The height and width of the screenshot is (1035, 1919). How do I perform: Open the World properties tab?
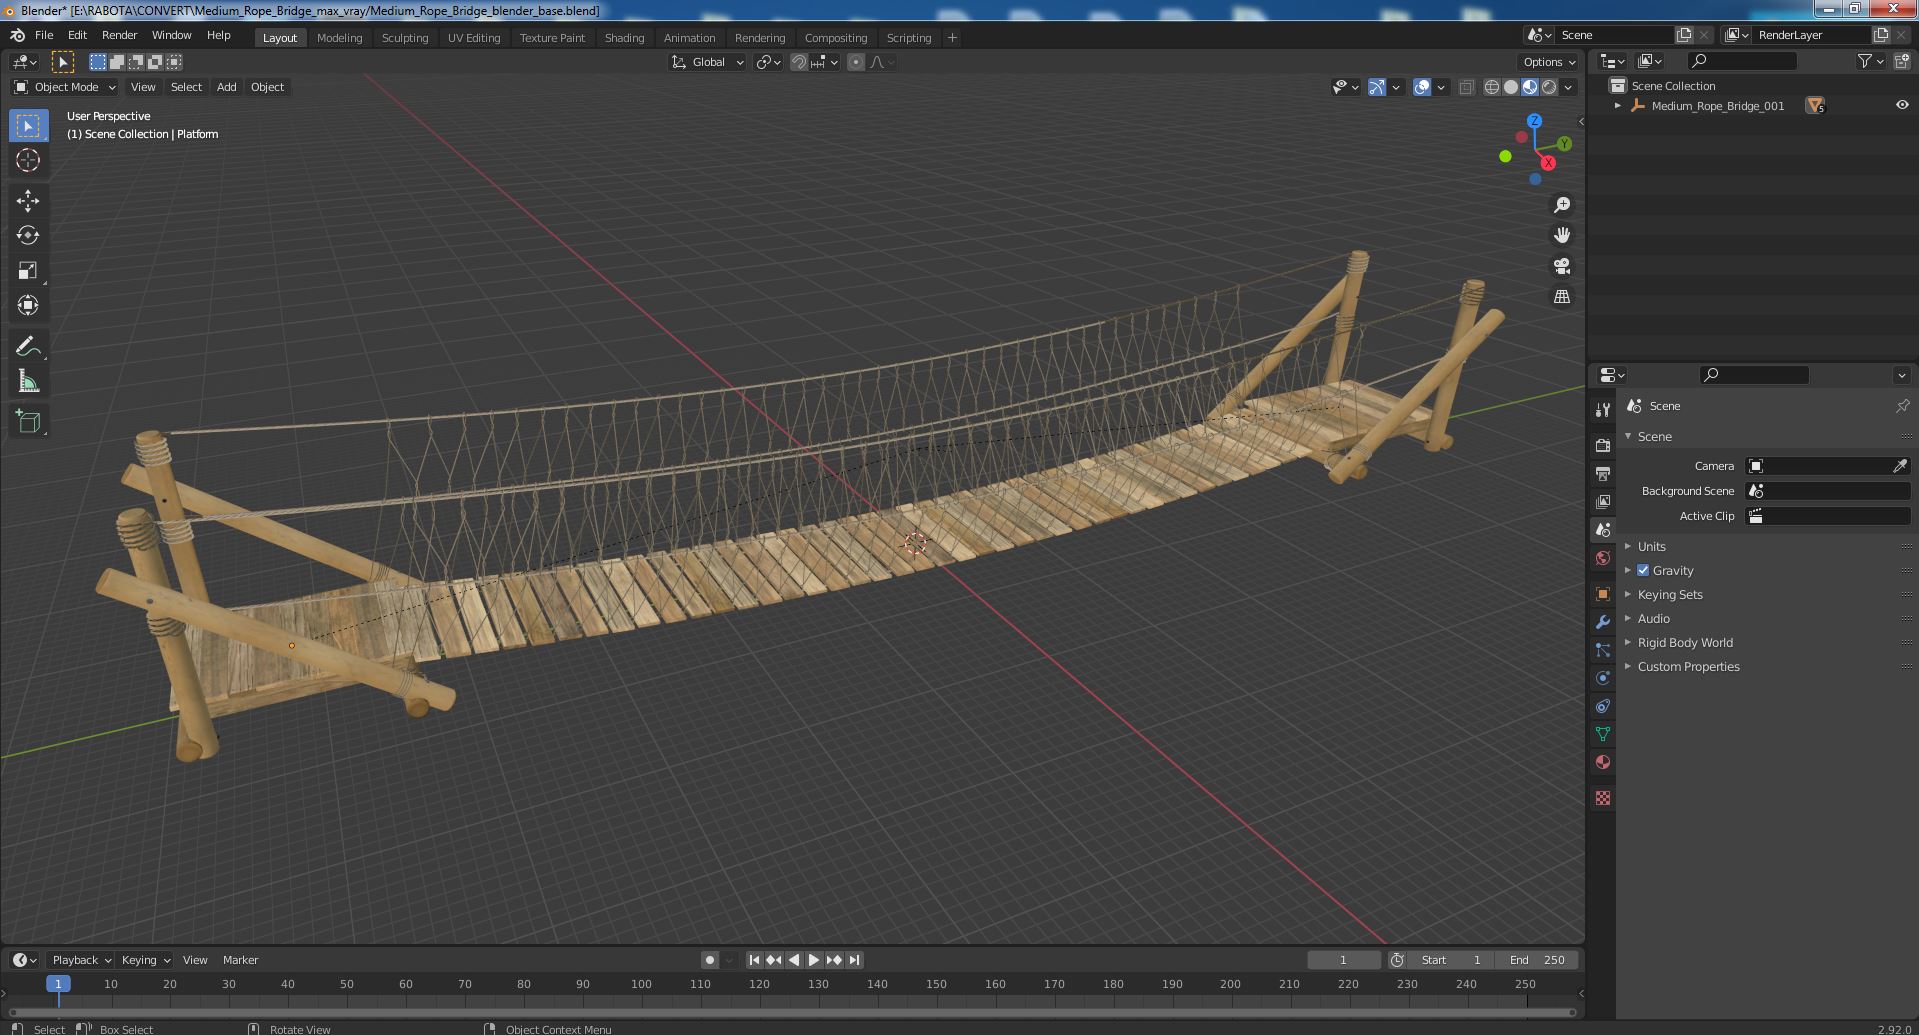point(1603,558)
